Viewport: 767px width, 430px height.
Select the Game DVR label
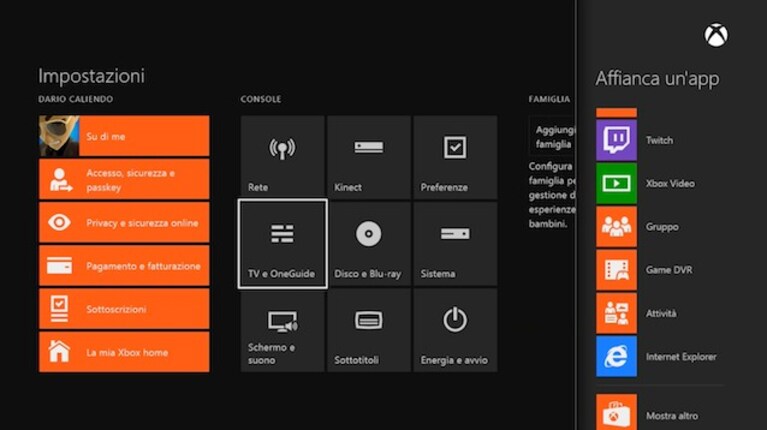669,270
